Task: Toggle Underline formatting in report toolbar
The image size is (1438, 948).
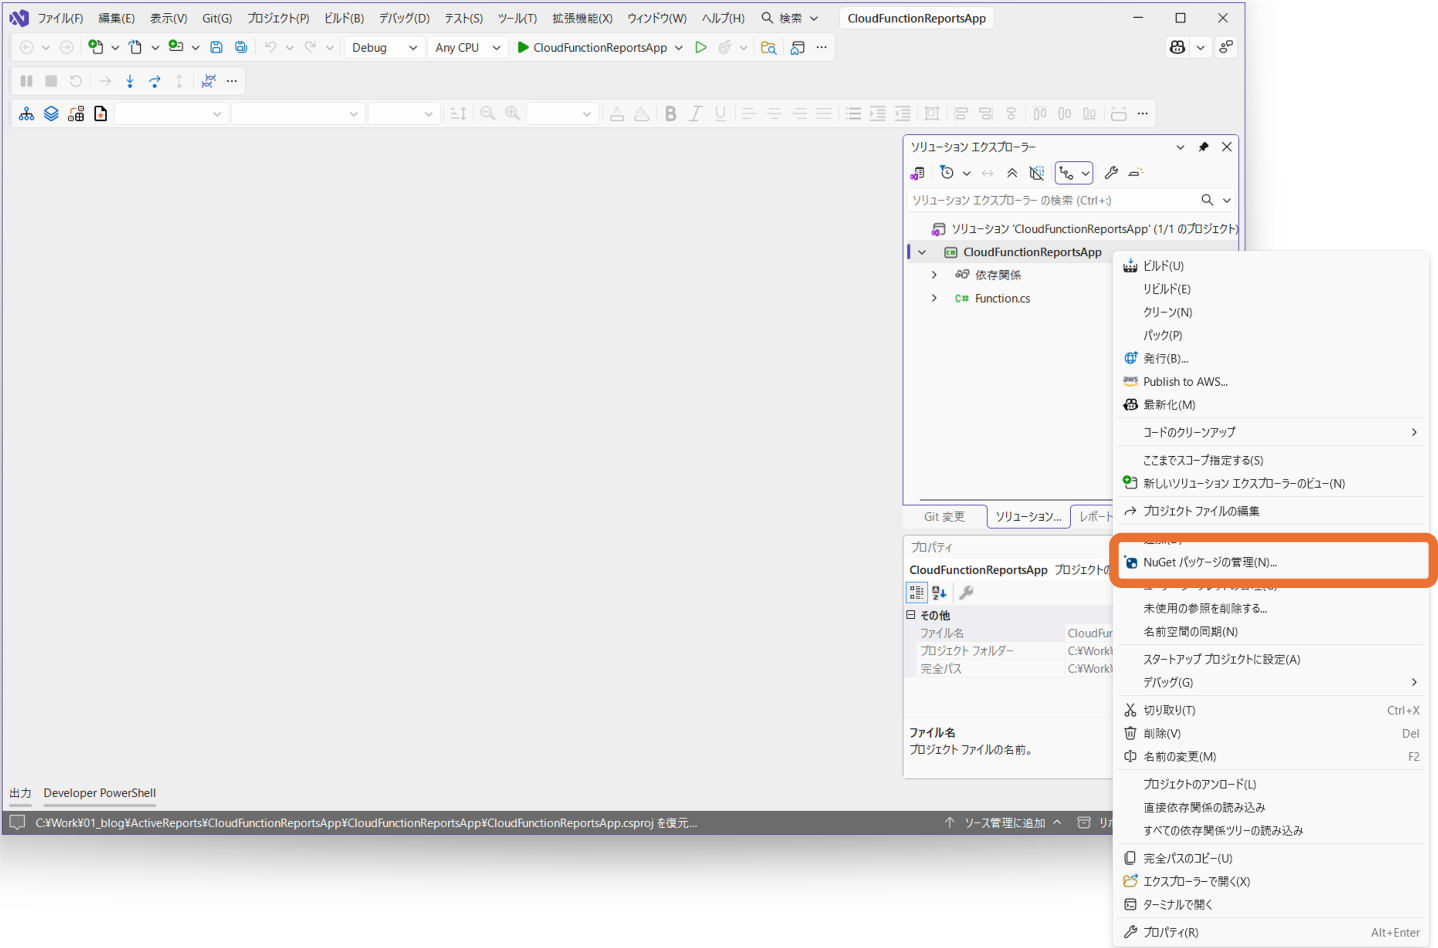Action: point(720,114)
